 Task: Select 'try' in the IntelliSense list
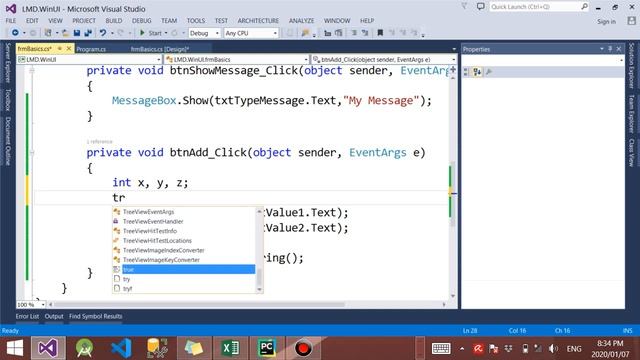[184, 279]
